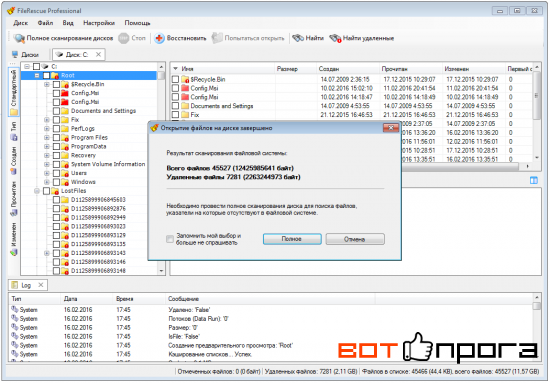Open the Настройки menu
This screenshot has width=550, height=383.
(x=99, y=23)
